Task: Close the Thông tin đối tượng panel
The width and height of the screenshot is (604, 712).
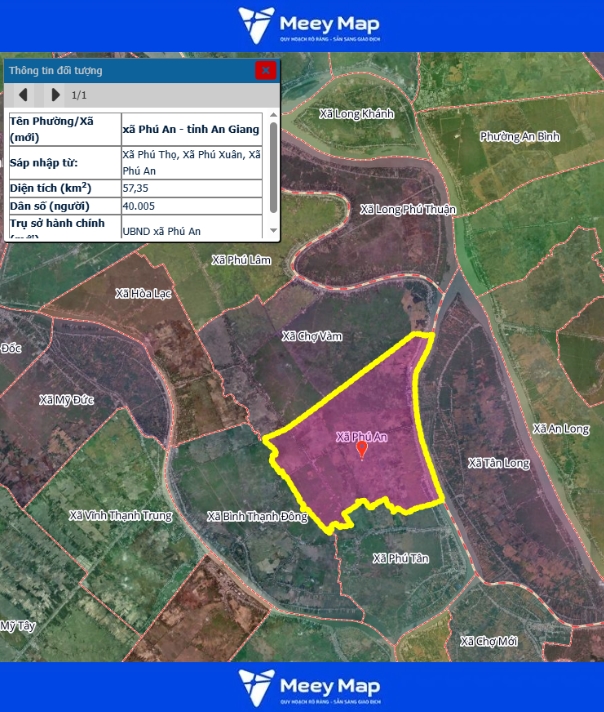Action: 265,70
